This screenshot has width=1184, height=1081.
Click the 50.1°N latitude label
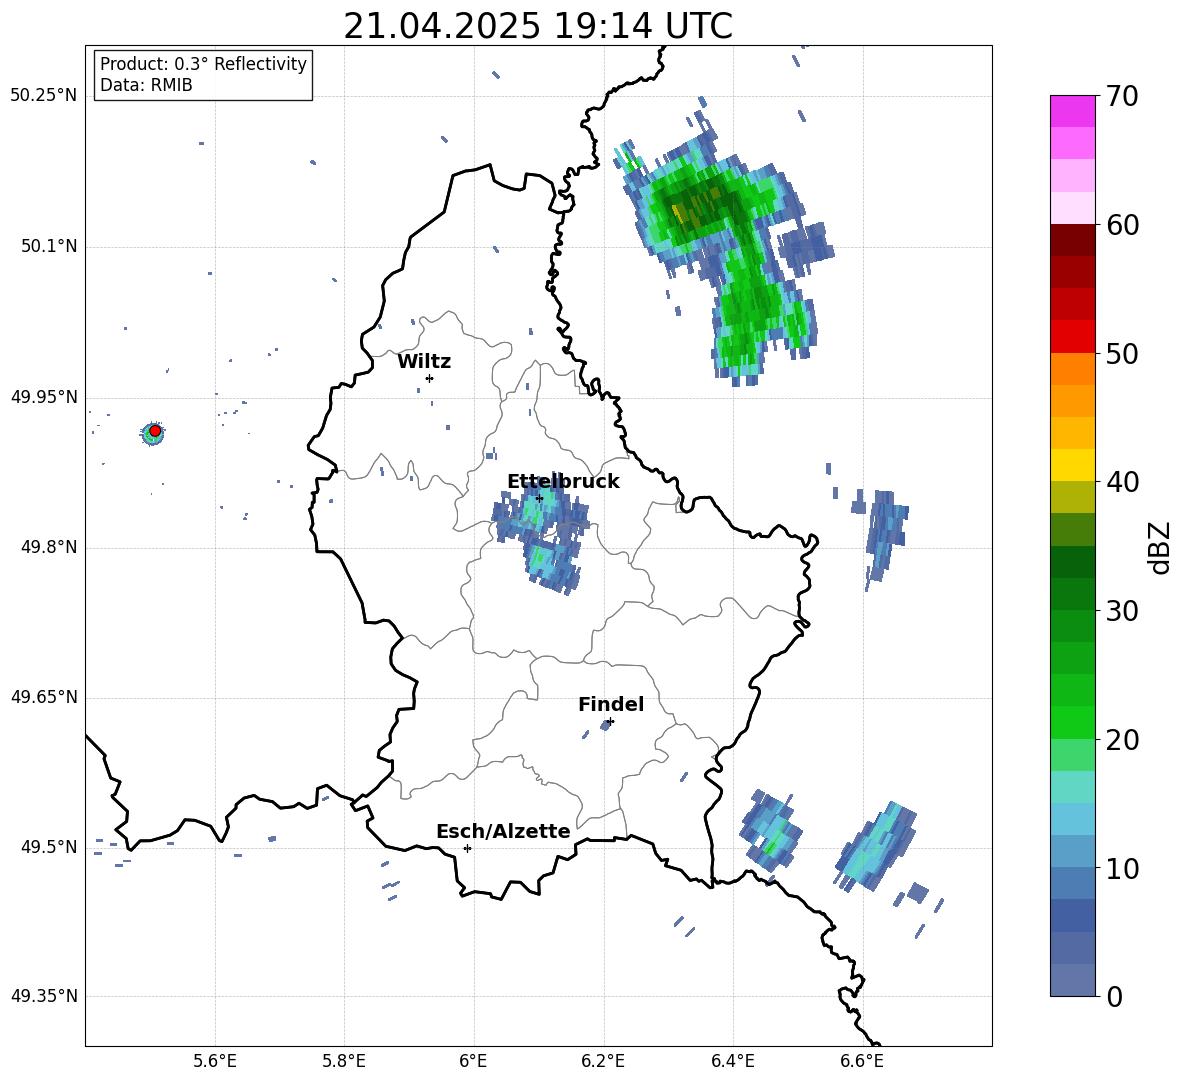[48, 247]
